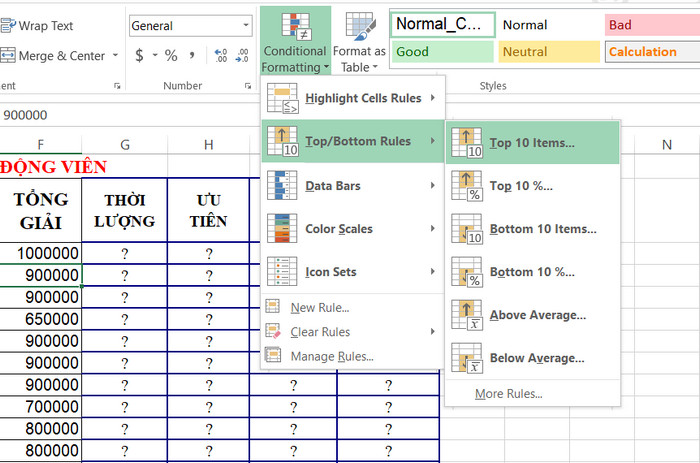Screen dimensions: 700x463
Task: Select Above Average... rule
Action: 533,315
